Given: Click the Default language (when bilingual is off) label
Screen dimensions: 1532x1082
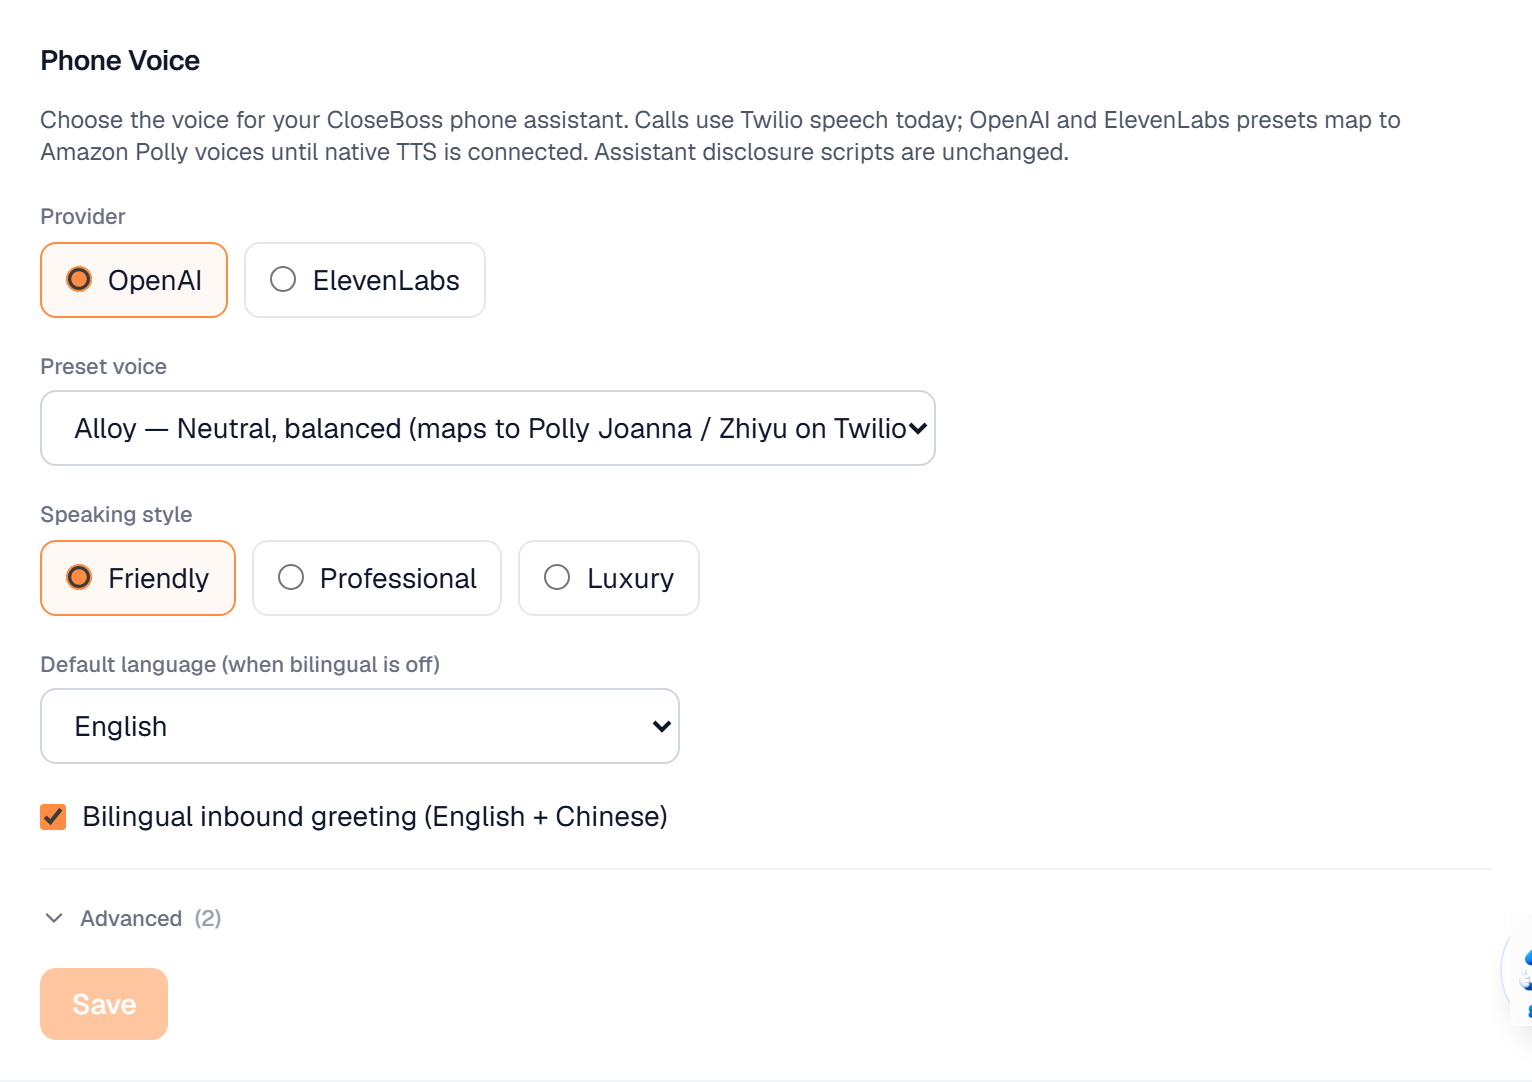Looking at the screenshot, I should click(x=240, y=665).
